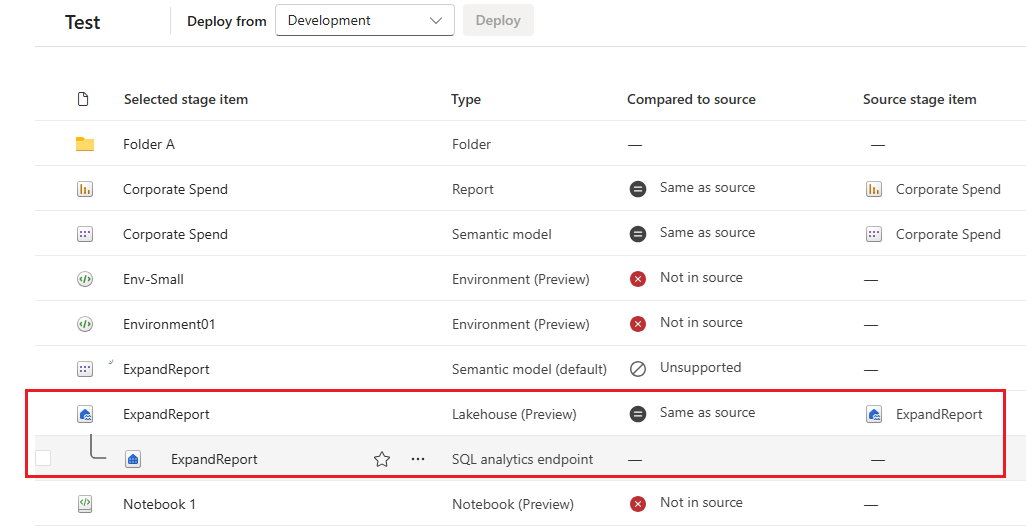Screen dimensions: 1026x531
Task: Open more options ellipsis for ExpandReport
Action: pyautogui.click(x=418, y=459)
